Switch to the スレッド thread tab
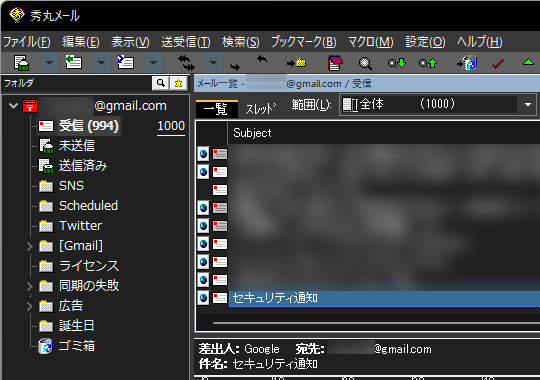The image size is (540, 380). coord(261,109)
